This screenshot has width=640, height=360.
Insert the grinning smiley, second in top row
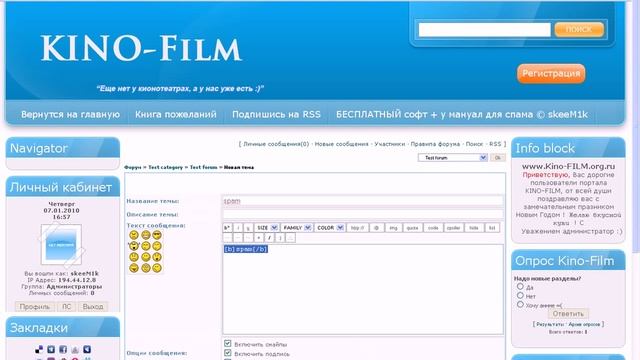tap(146, 235)
